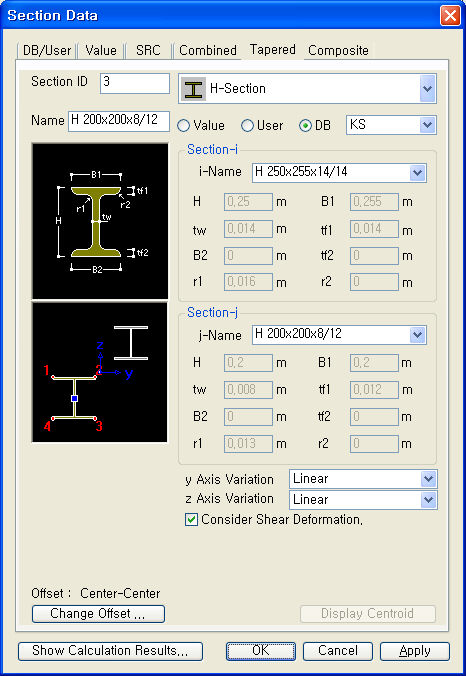Close the Section Data dialog
Image resolution: width=466 pixels, height=676 pixels.
[x=450, y=16]
